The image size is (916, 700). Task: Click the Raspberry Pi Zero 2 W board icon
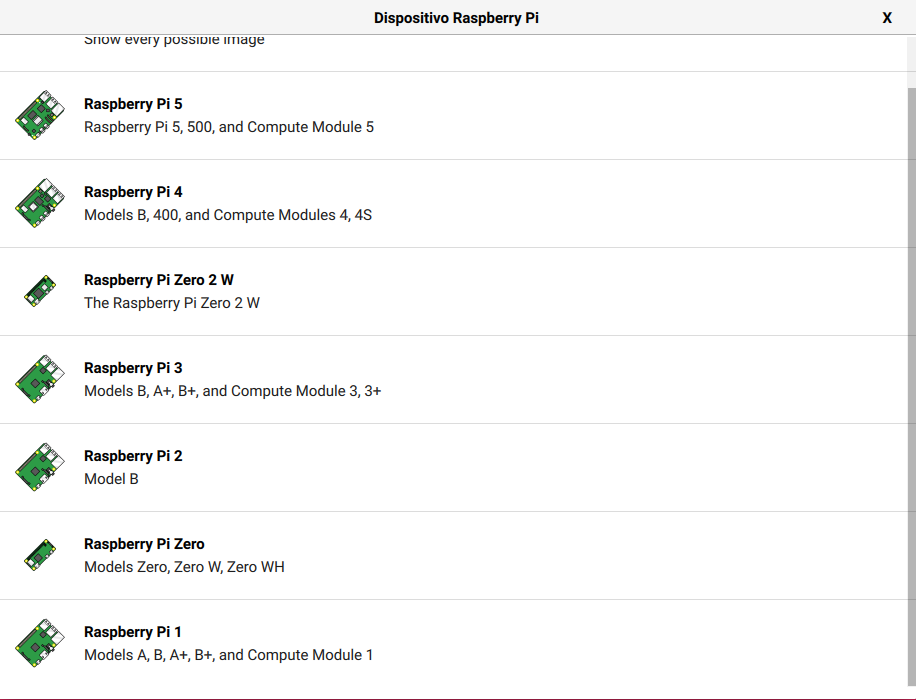pyautogui.click(x=40, y=291)
